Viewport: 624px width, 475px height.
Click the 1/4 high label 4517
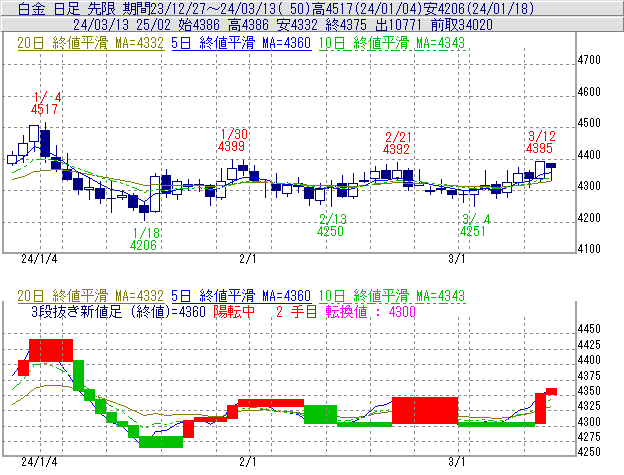click(45, 109)
